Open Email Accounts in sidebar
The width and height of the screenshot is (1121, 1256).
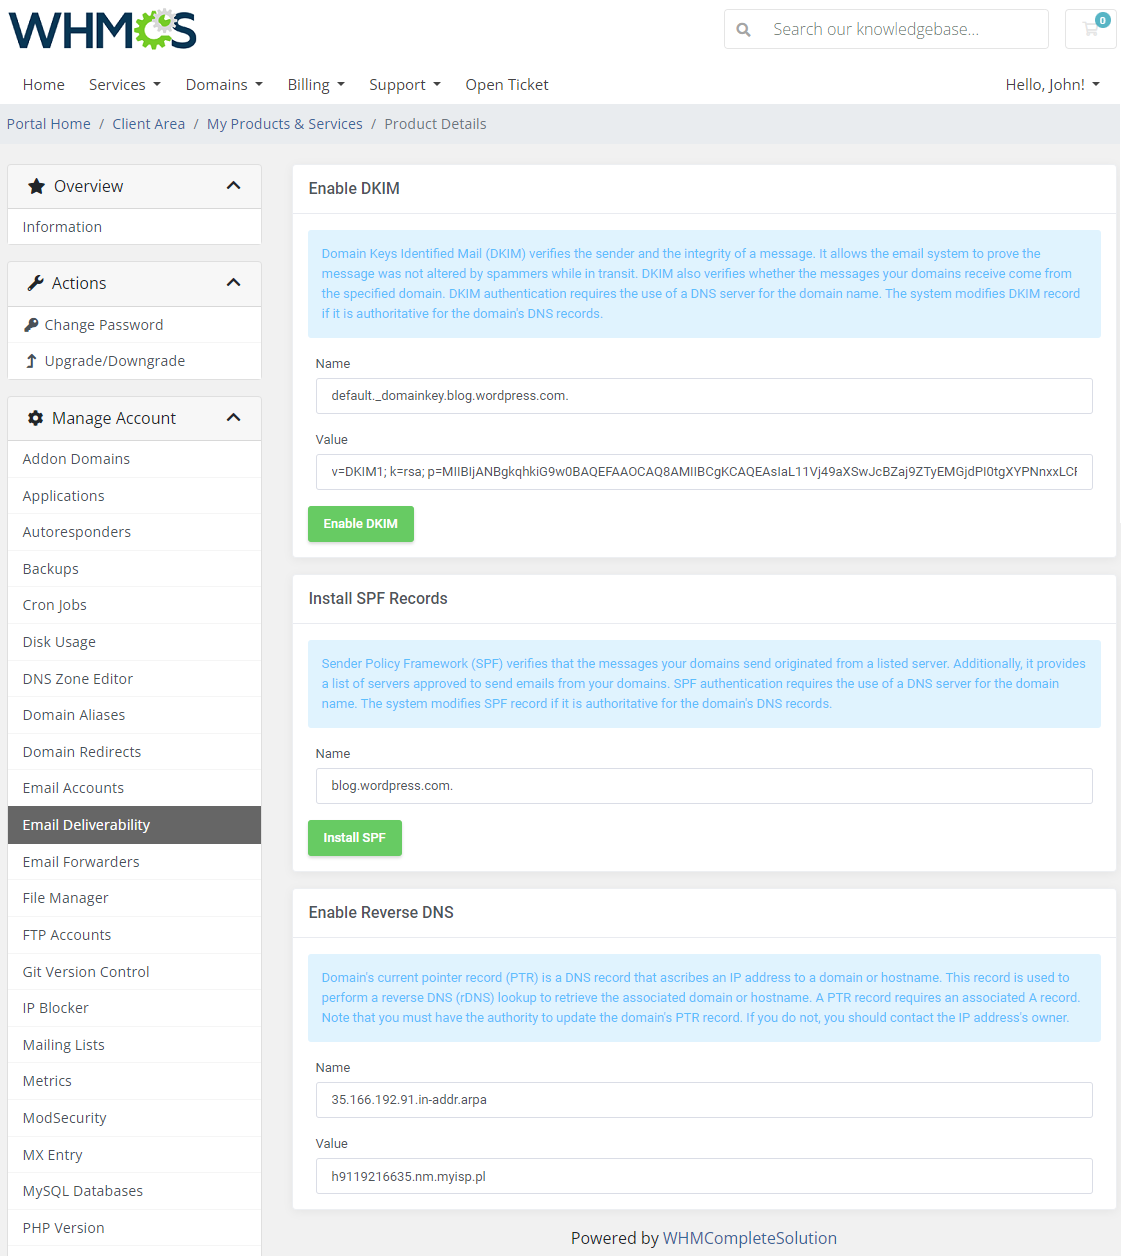(x=134, y=788)
